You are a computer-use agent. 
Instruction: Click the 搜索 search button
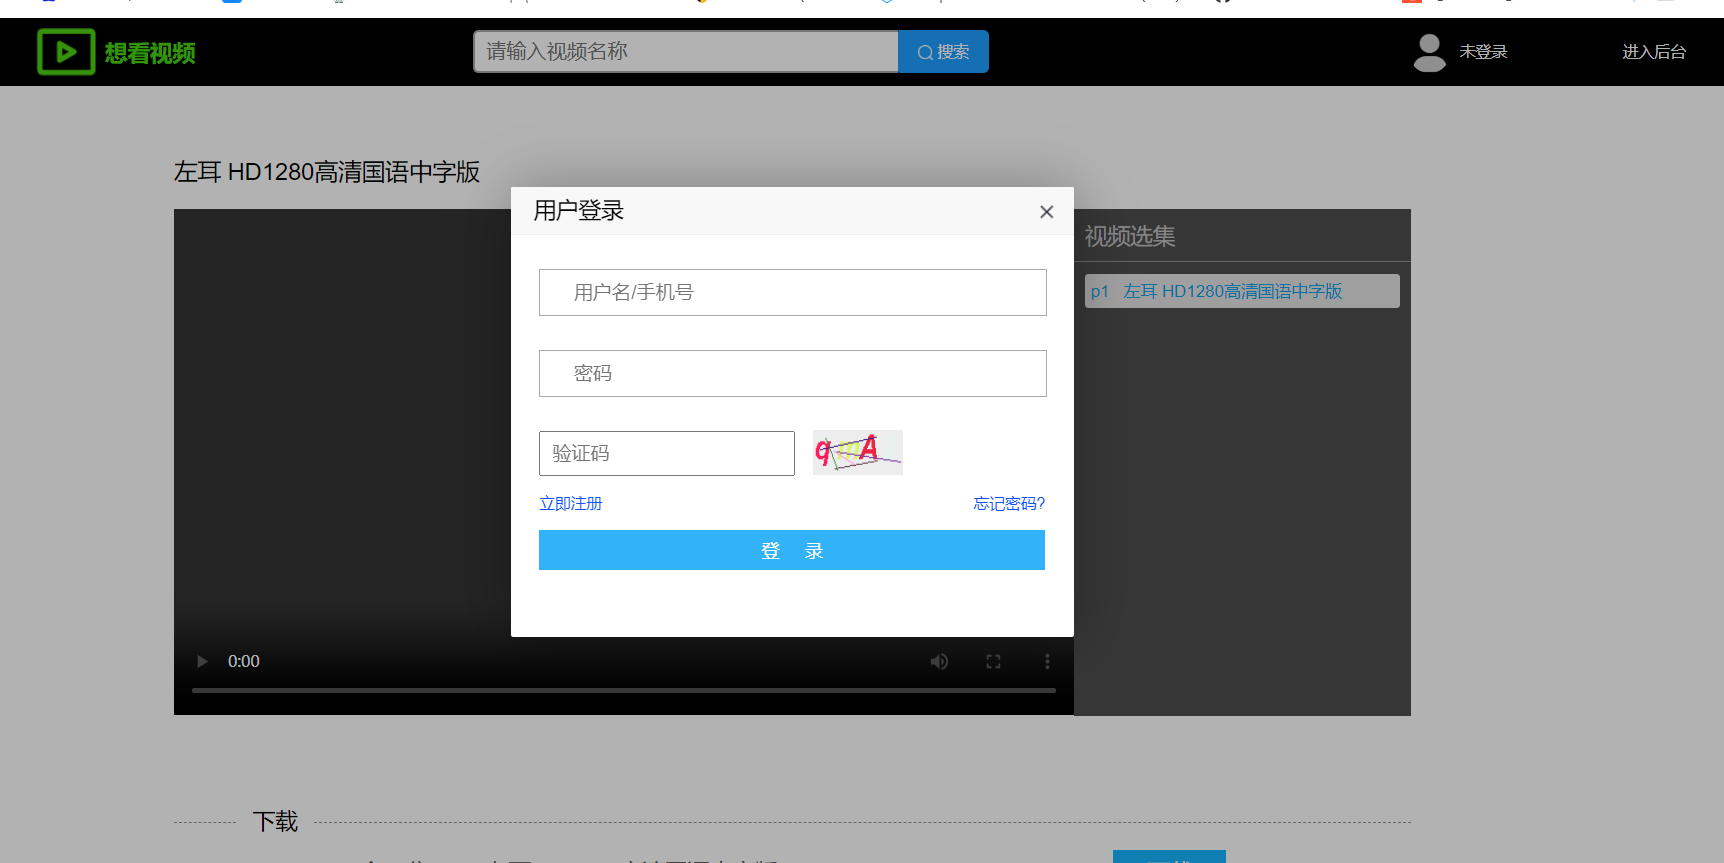point(943,52)
